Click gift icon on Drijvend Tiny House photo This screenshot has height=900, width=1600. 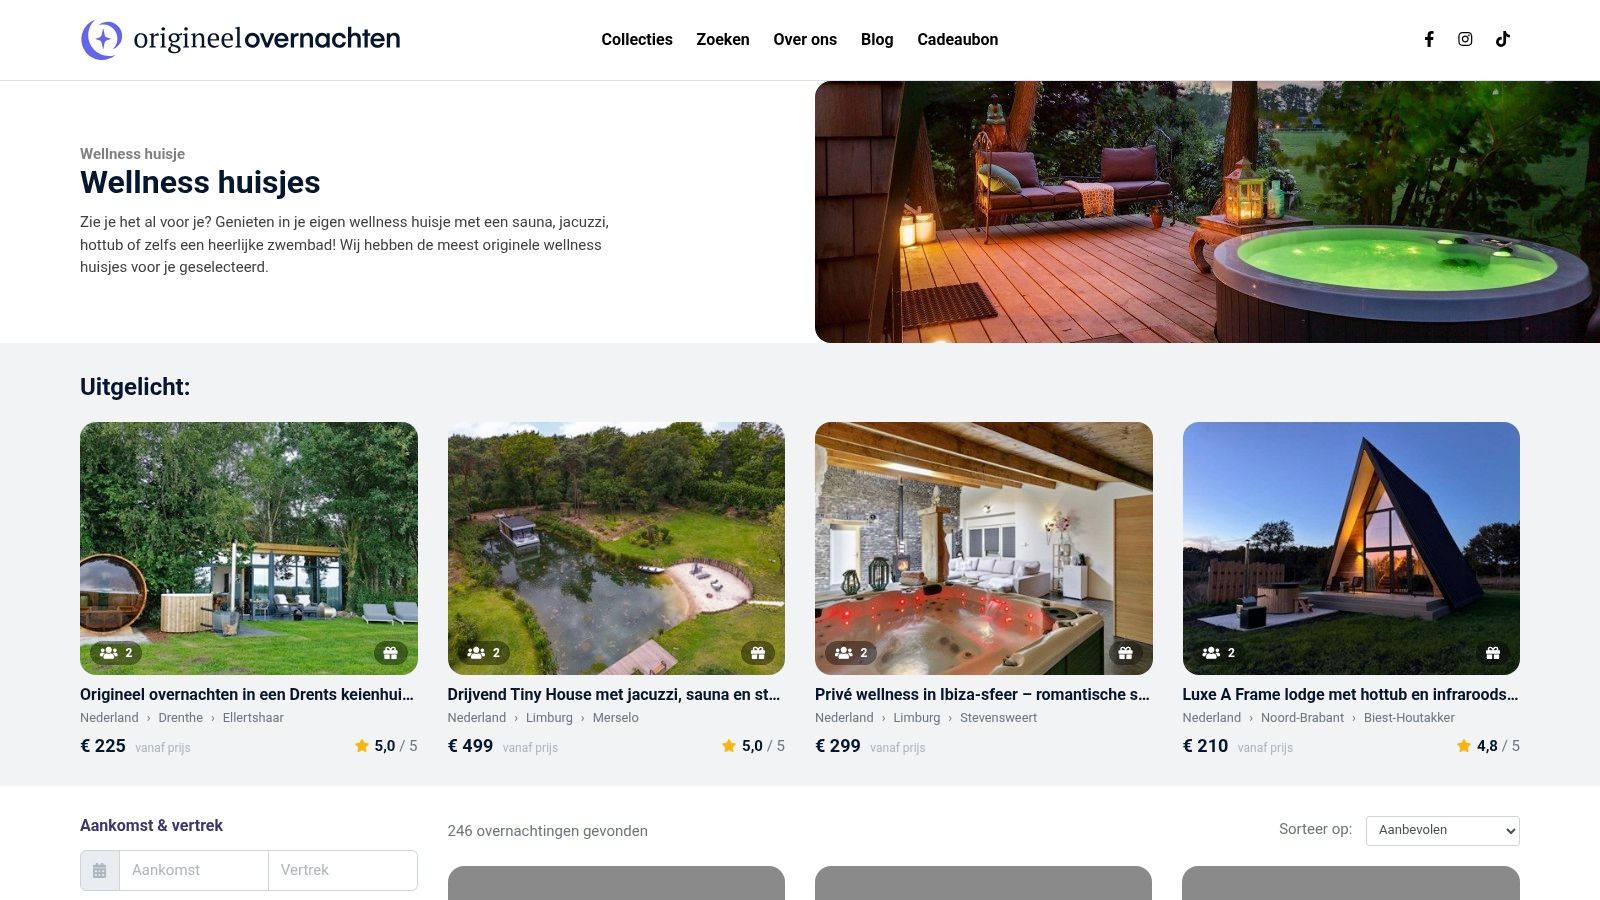pyautogui.click(x=758, y=653)
